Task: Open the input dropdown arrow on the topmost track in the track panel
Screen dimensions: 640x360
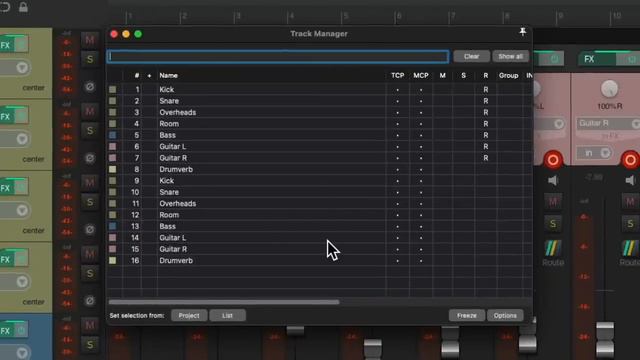Action: [22, 67]
